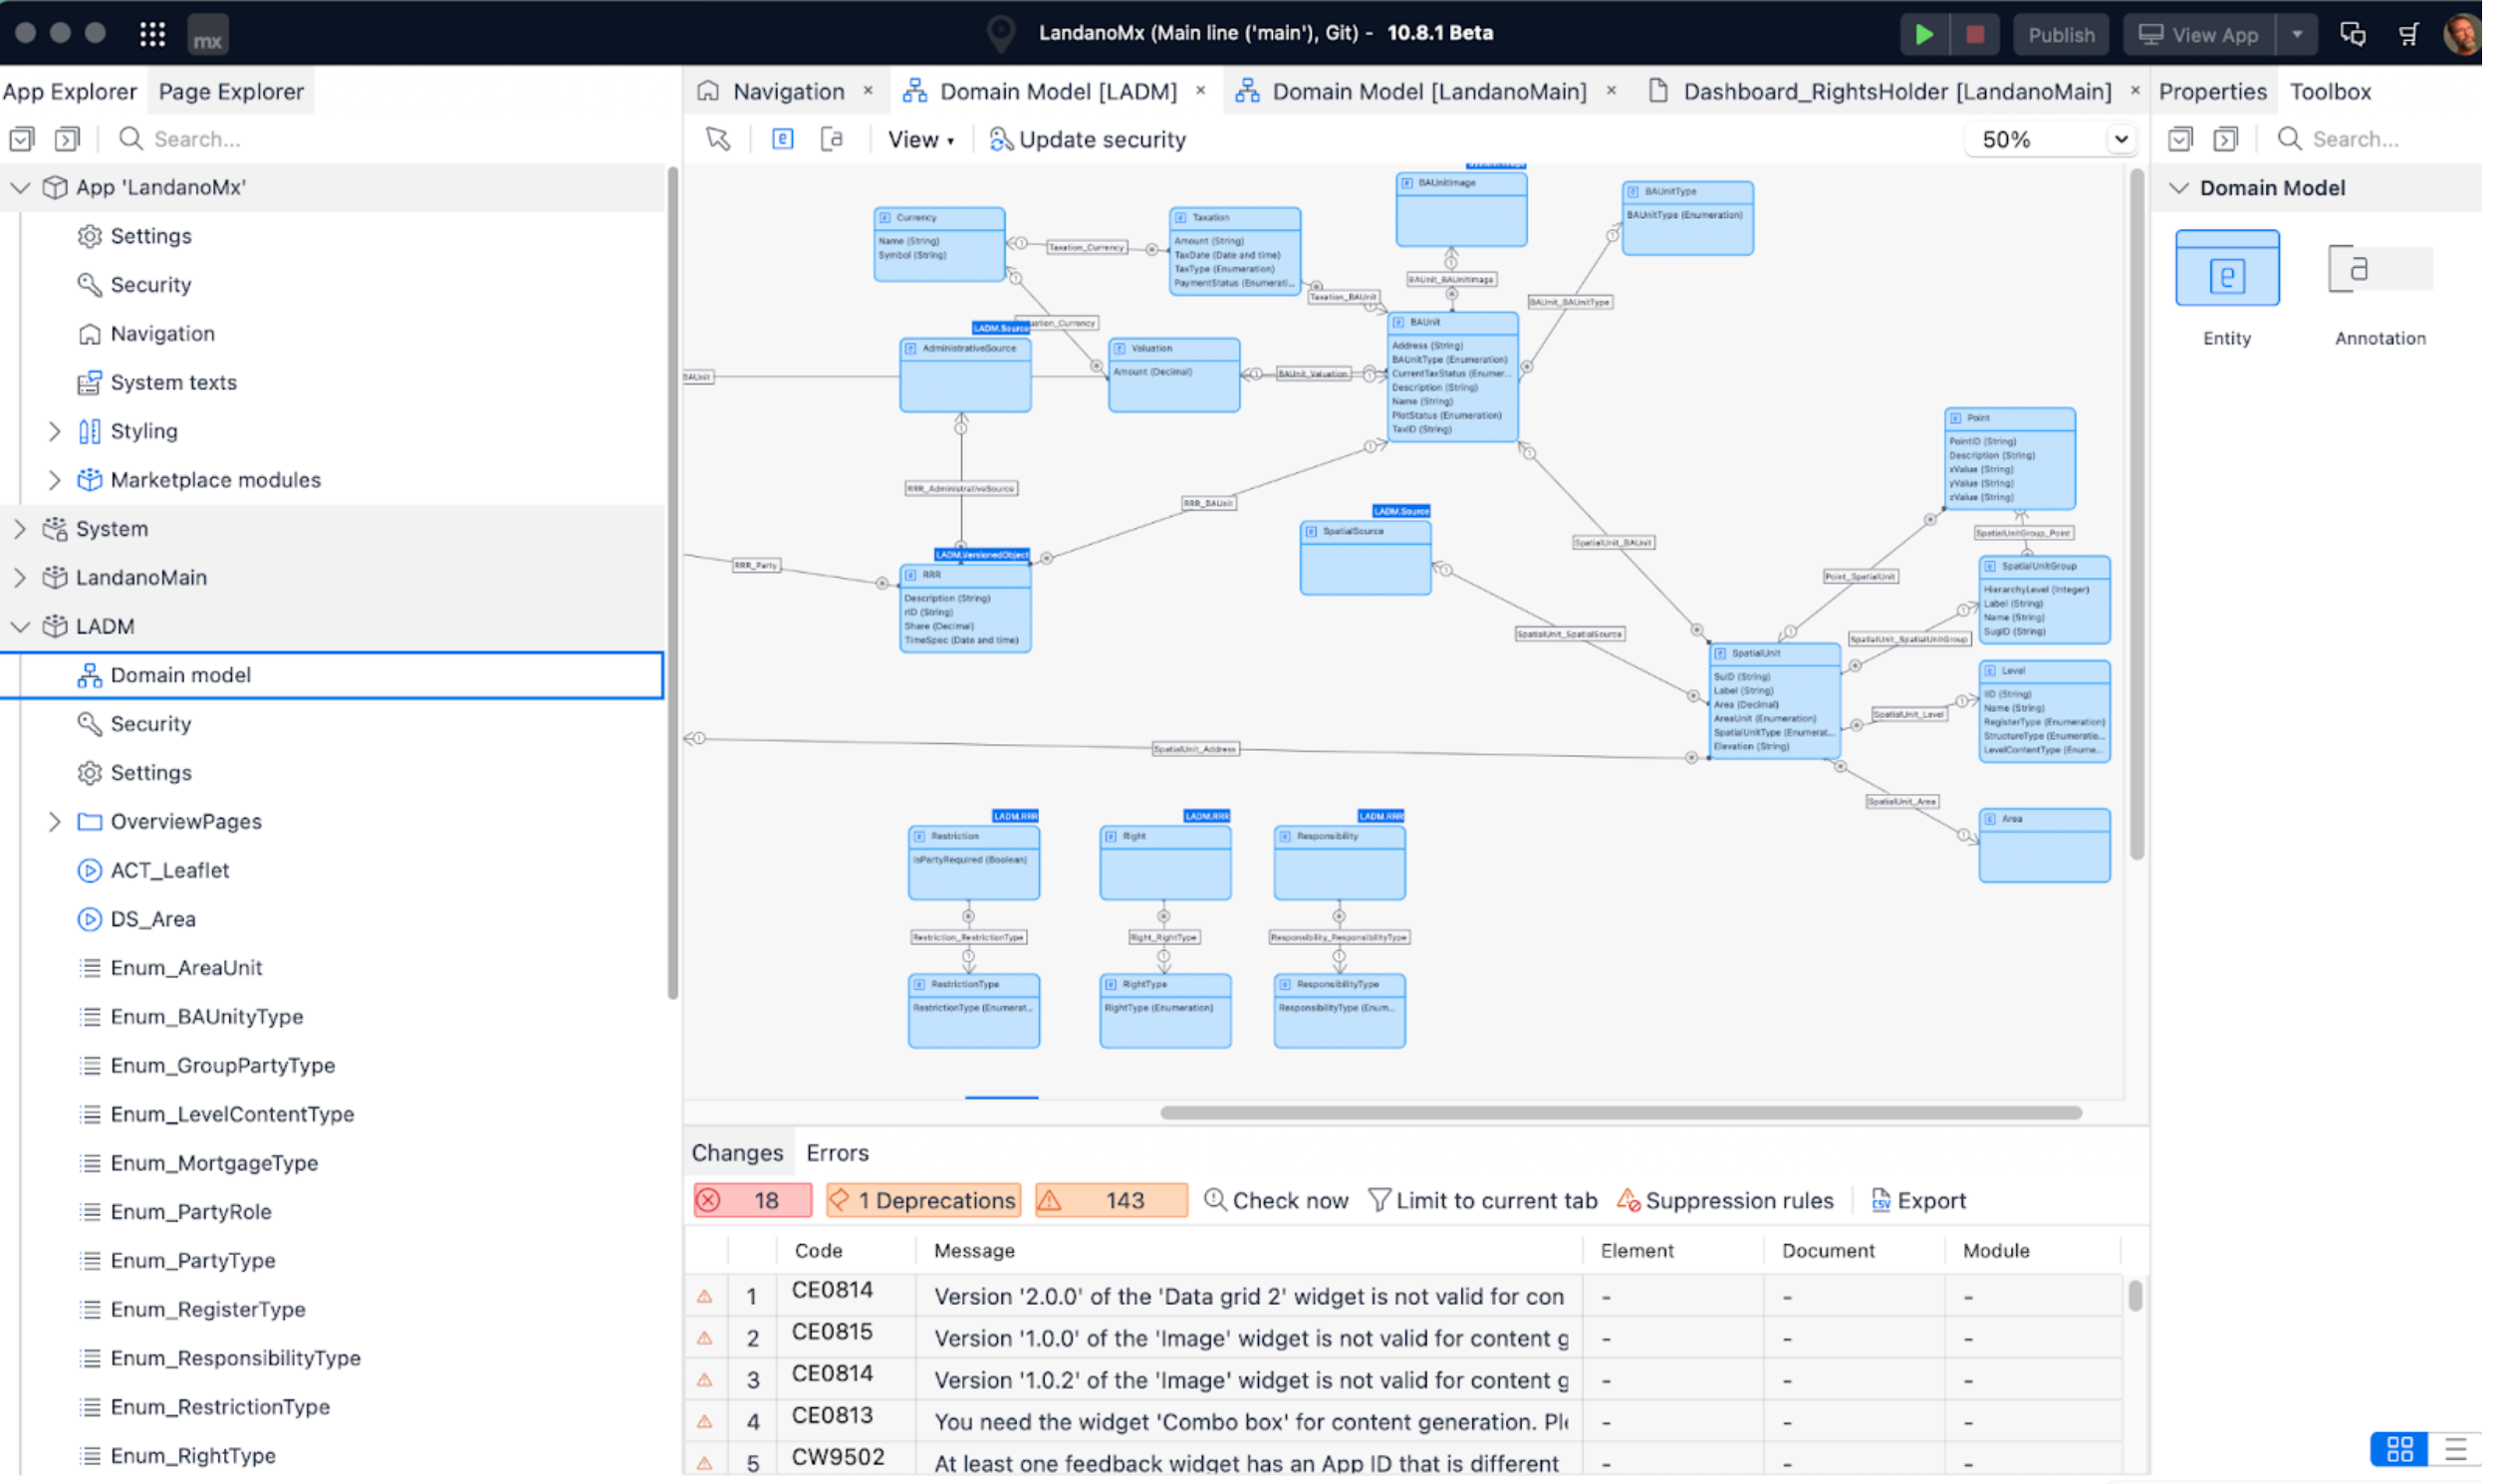Collapse the Domain Model toolbox section

(x=2179, y=188)
